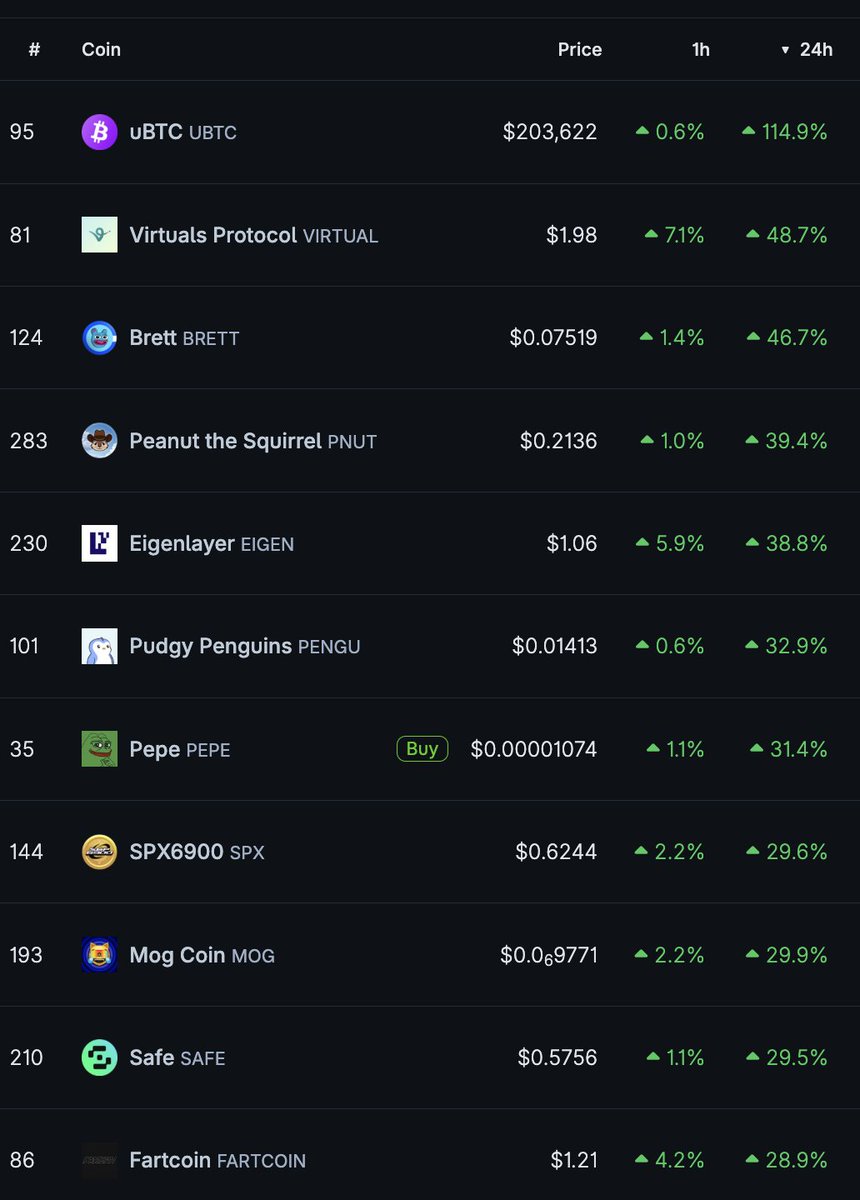
Task: Sort by the Coin column header
Action: click(x=101, y=49)
